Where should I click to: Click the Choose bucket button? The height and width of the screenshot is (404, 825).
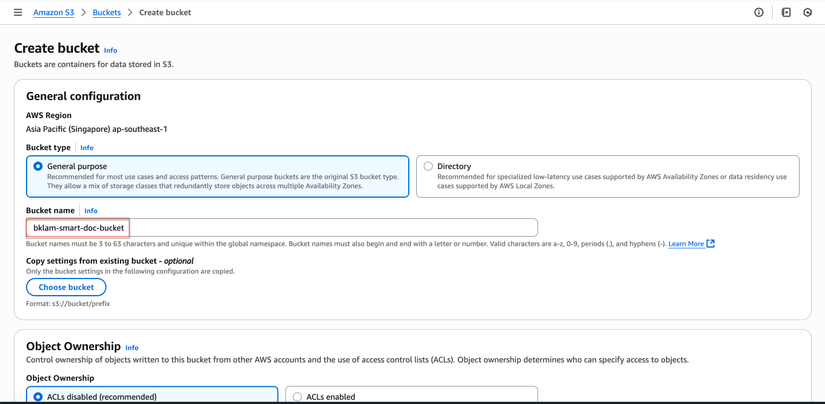(x=66, y=287)
